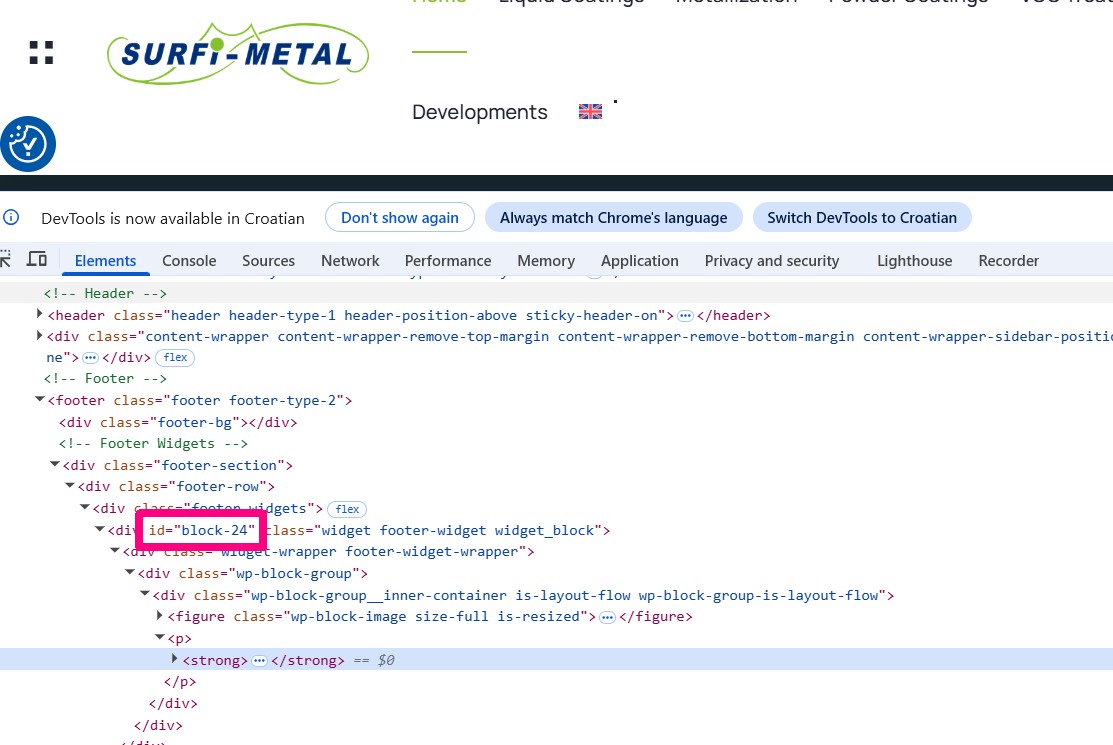Screen dimensions: 1113x745
Task: Activate the inspect element picker icon
Action: click(5, 260)
